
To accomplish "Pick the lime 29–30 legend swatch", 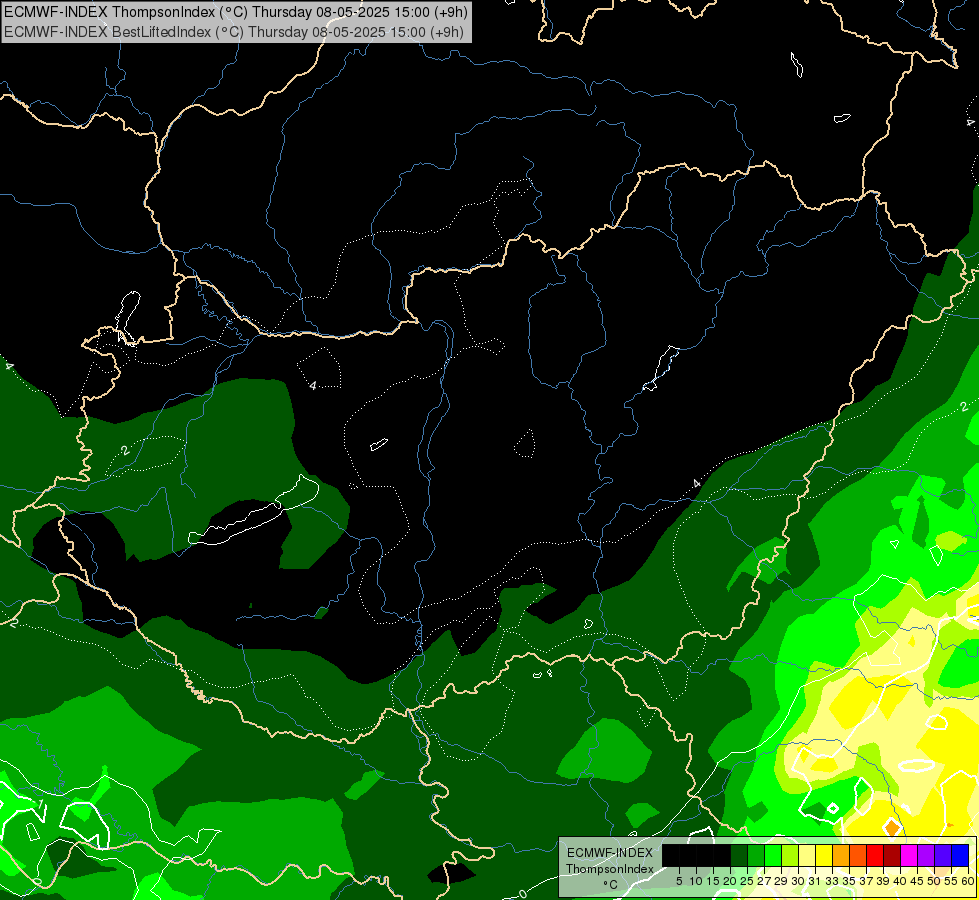I will (x=790, y=855).
